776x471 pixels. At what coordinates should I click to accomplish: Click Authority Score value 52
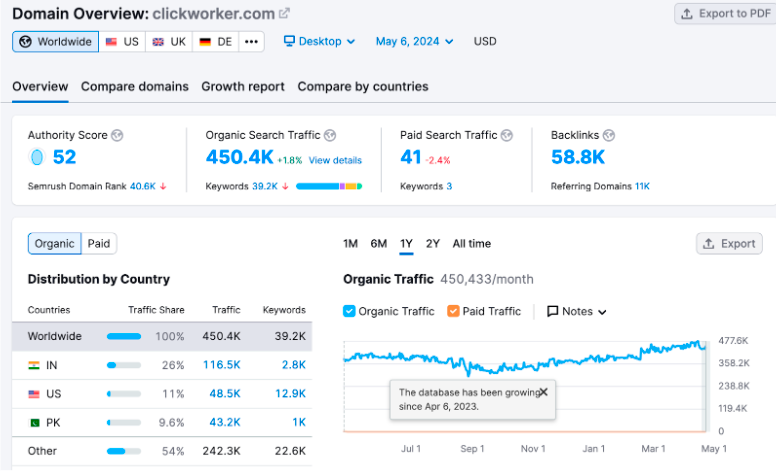pyautogui.click(x=64, y=157)
